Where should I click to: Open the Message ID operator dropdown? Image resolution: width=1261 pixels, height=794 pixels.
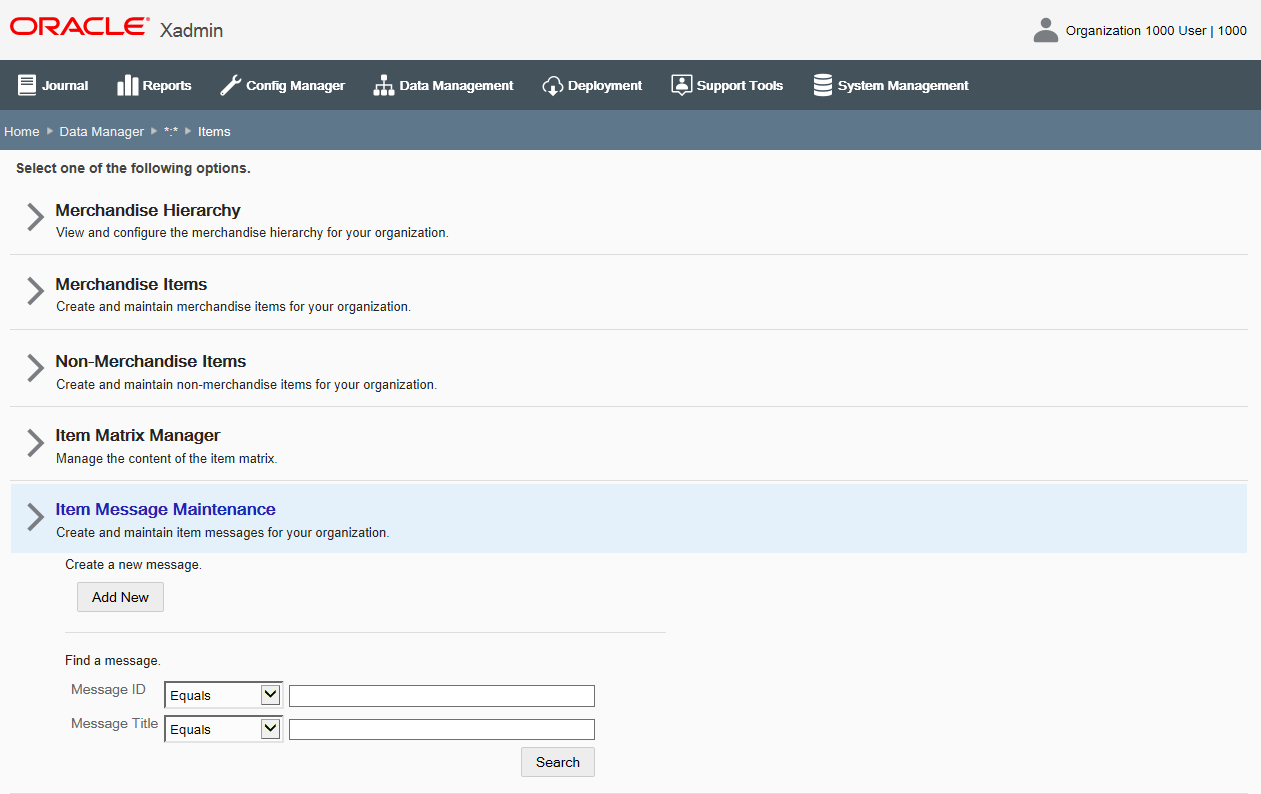(x=224, y=695)
